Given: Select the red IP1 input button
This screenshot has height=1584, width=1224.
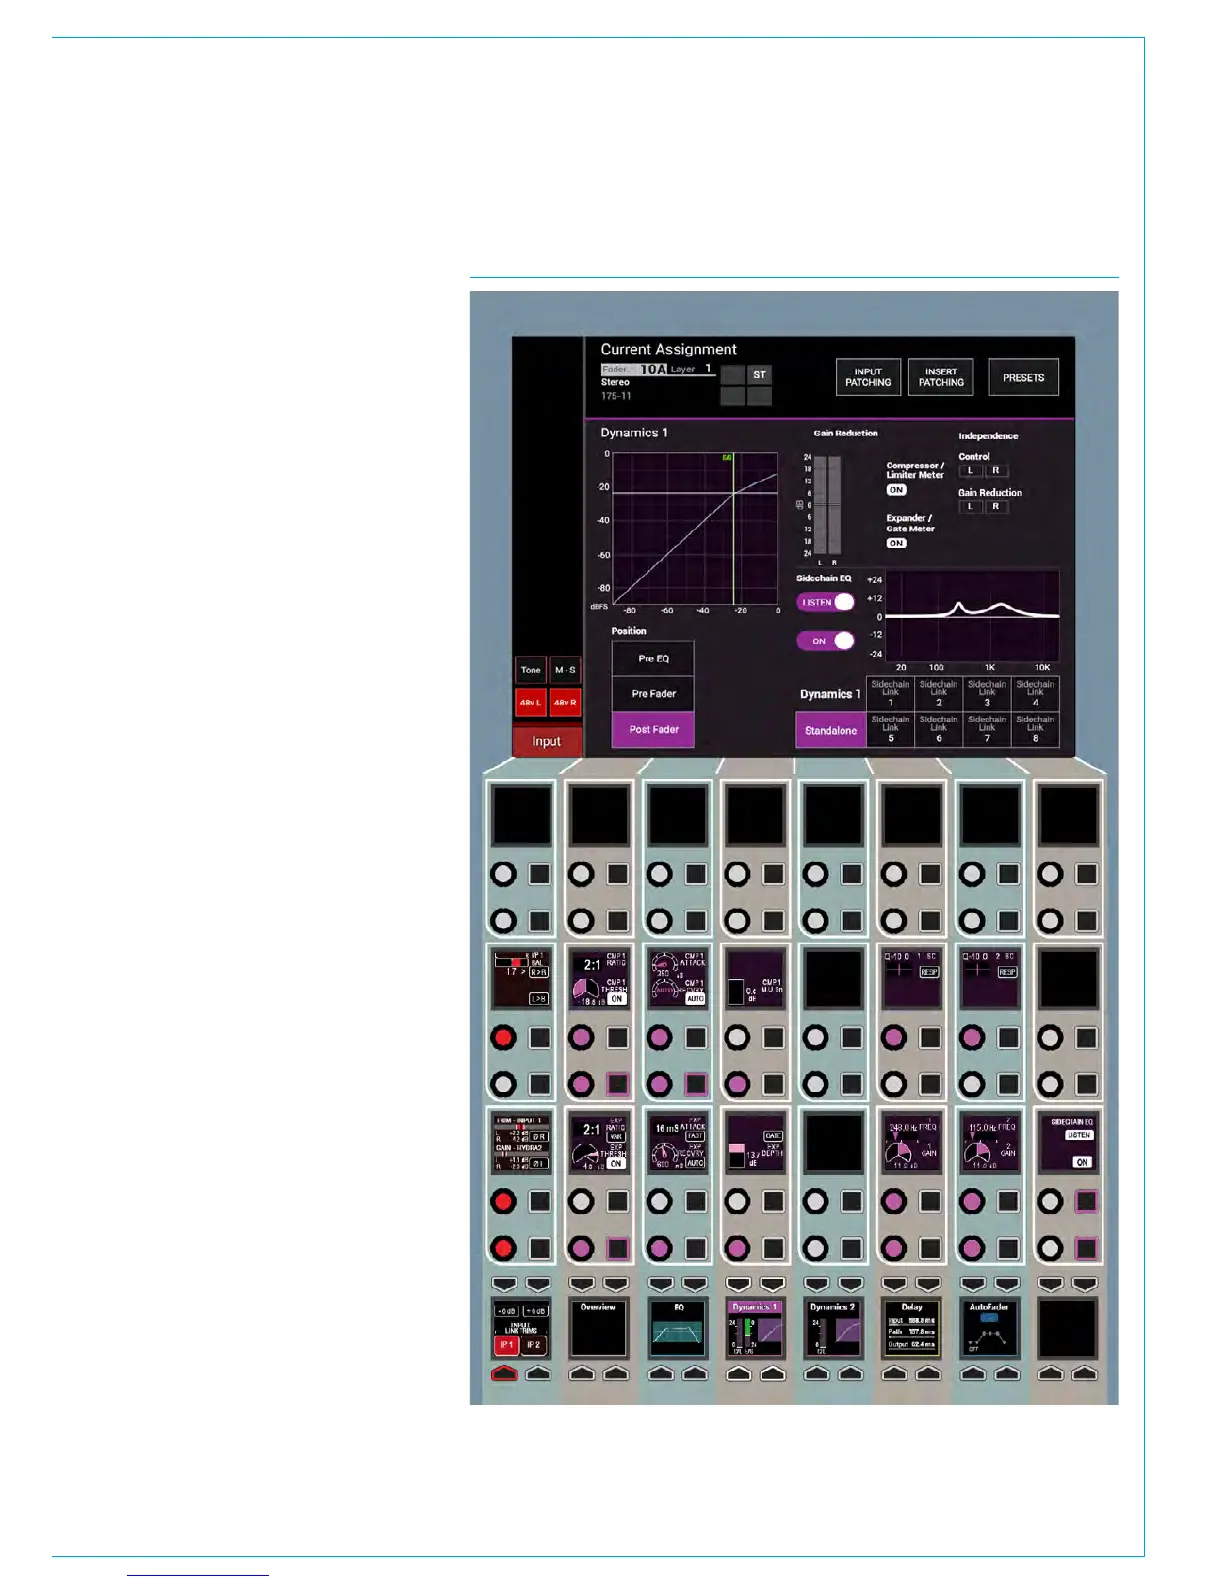Looking at the screenshot, I should (x=507, y=1345).
